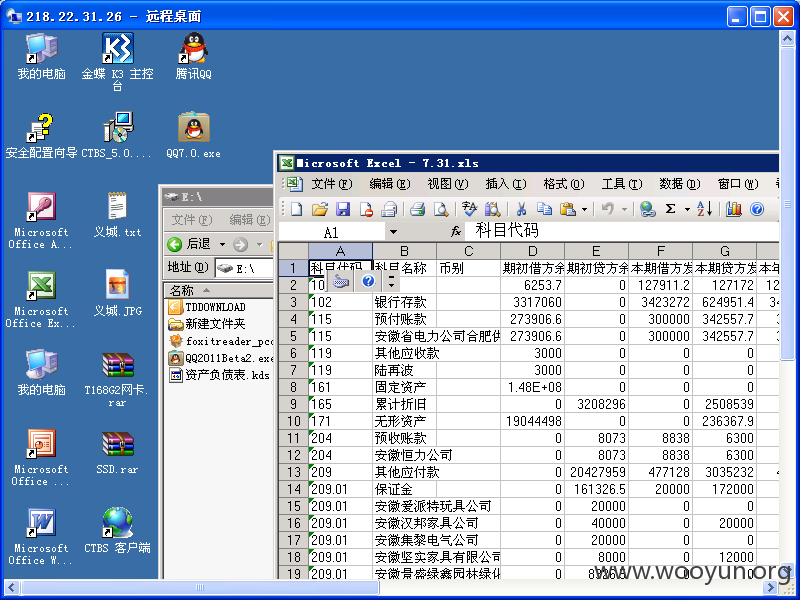Click the Insert Hyperlink globe icon

[x=647, y=209]
